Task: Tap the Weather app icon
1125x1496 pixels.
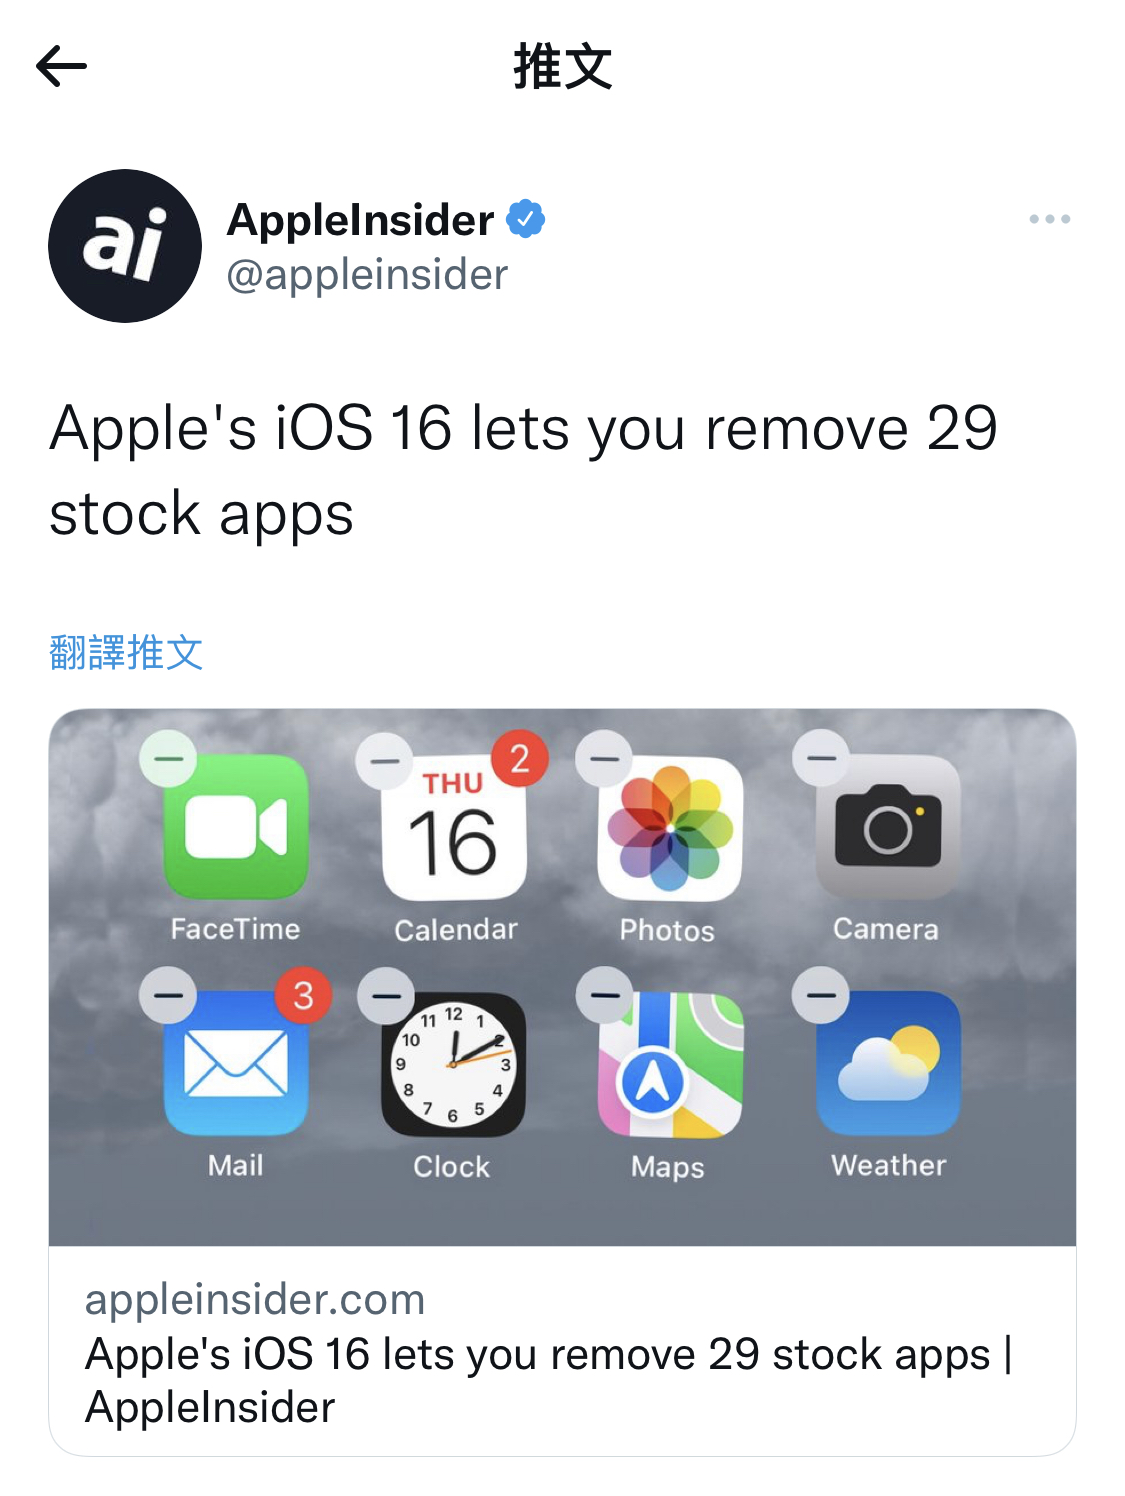Action: (x=888, y=1063)
